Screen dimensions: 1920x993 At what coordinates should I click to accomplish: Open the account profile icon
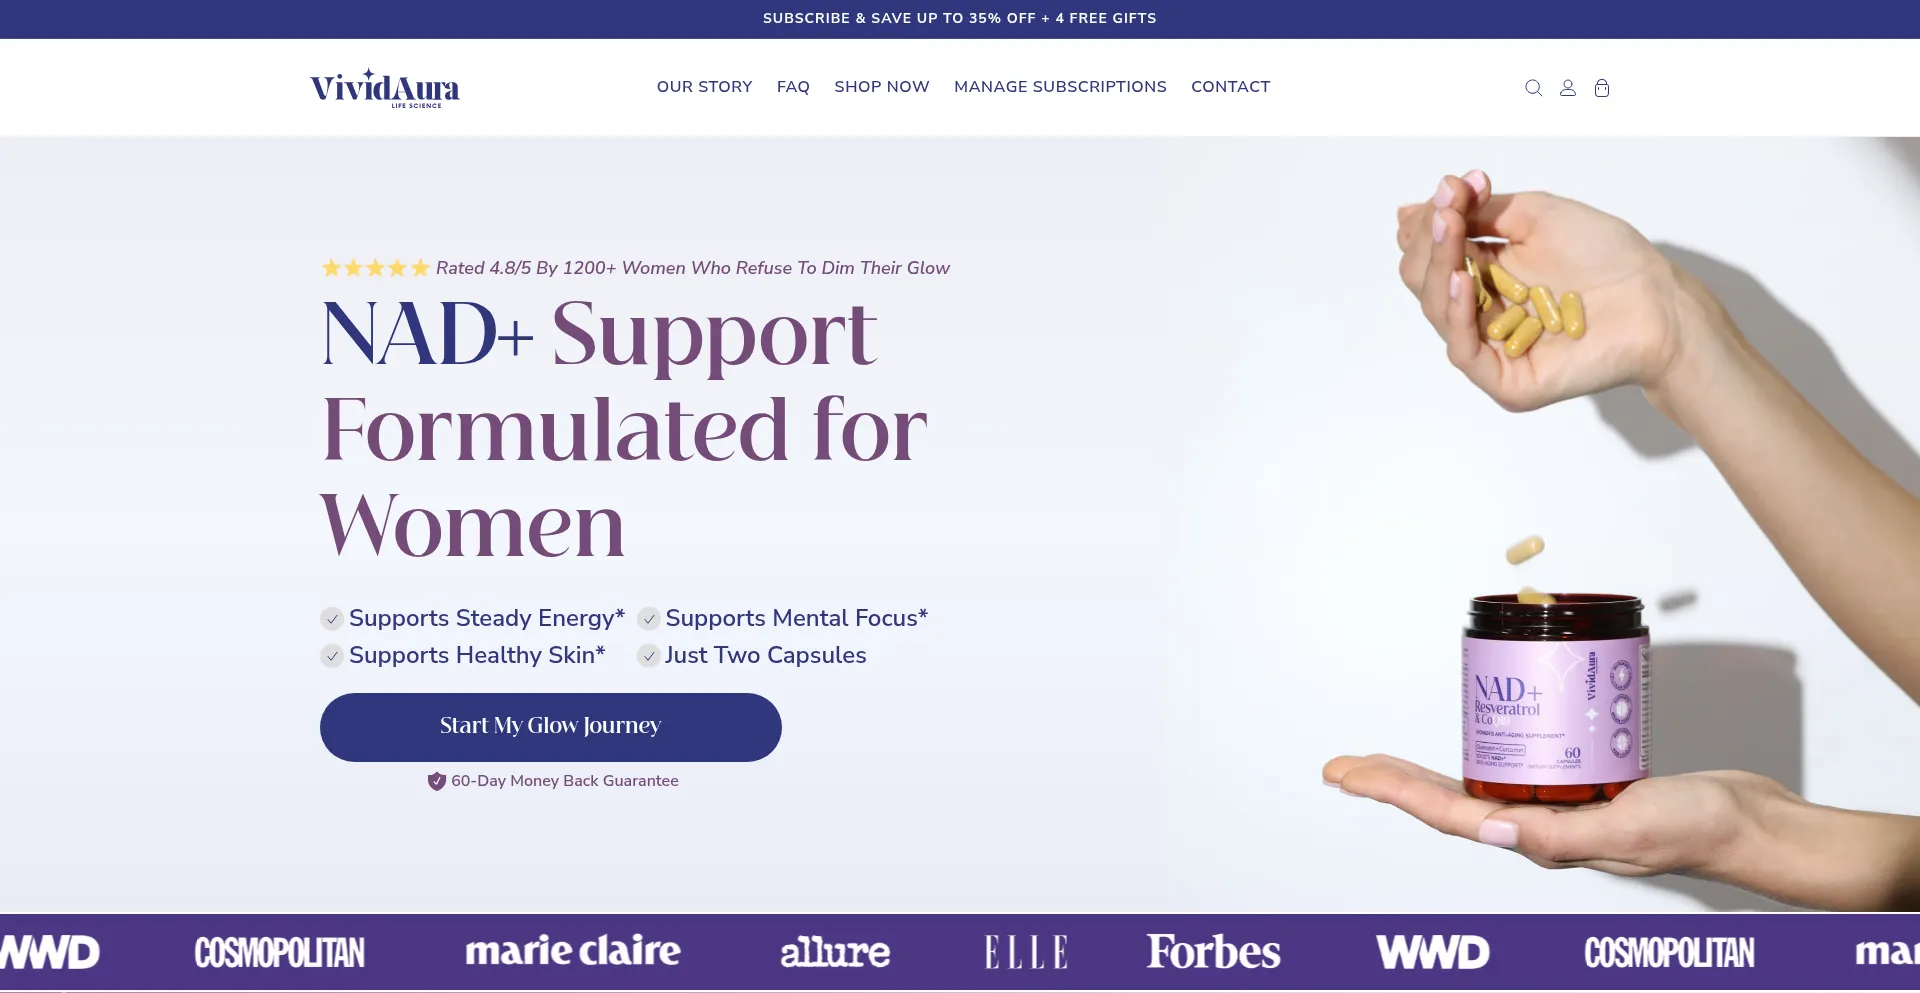click(1568, 88)
